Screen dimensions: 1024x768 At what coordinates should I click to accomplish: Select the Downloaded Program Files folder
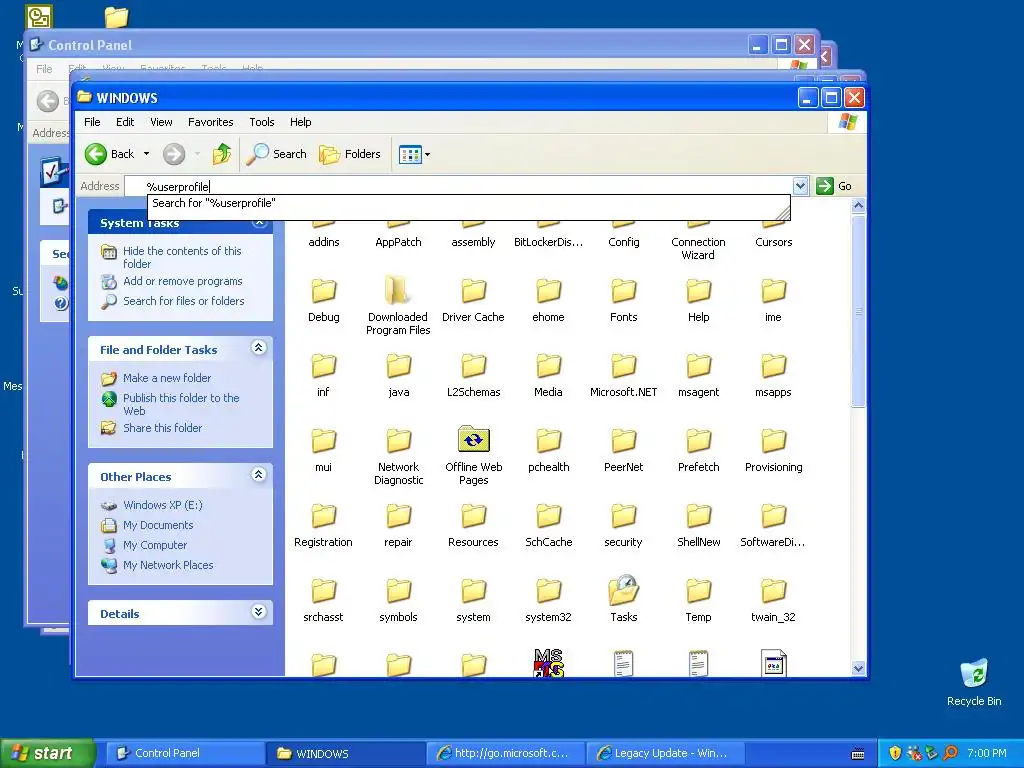tap(398, 291)
